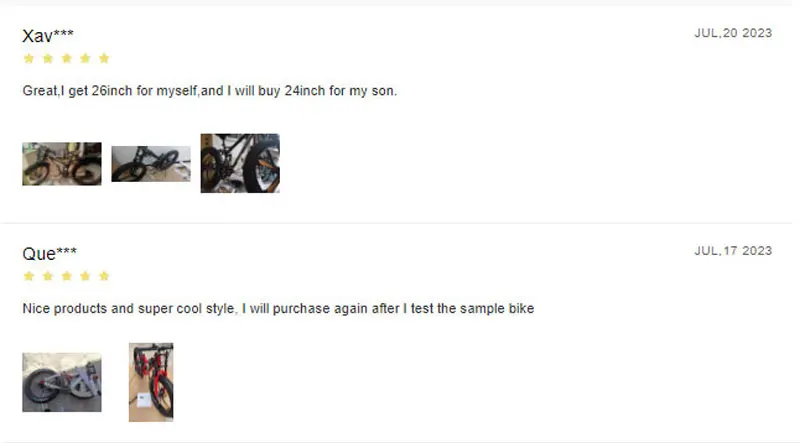The image size is (800, 443).
Task: Click fifth star of Que's rating
Action: [104, 276]
